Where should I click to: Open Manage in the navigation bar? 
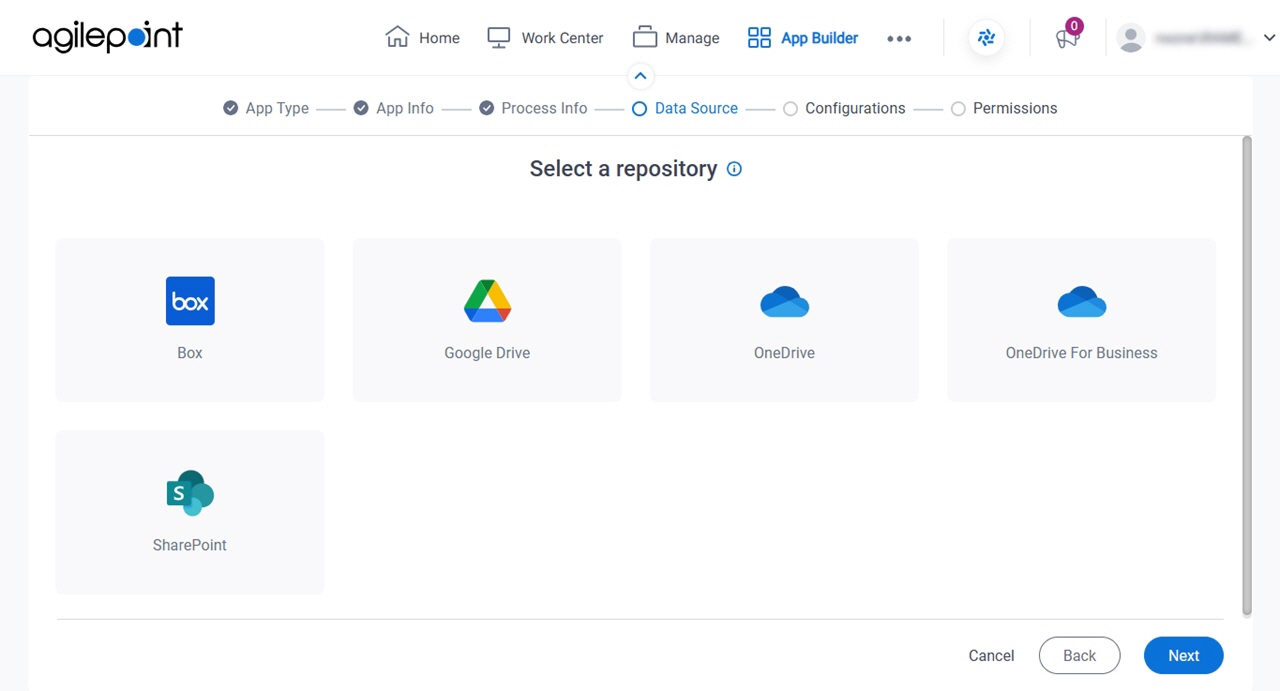pyautogui.click(x=676, y=38)
